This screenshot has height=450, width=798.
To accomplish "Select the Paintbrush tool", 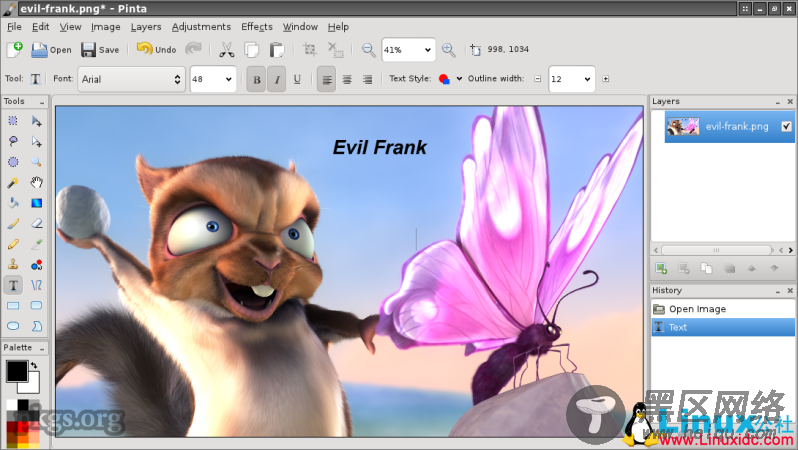I will coord(13,223).
